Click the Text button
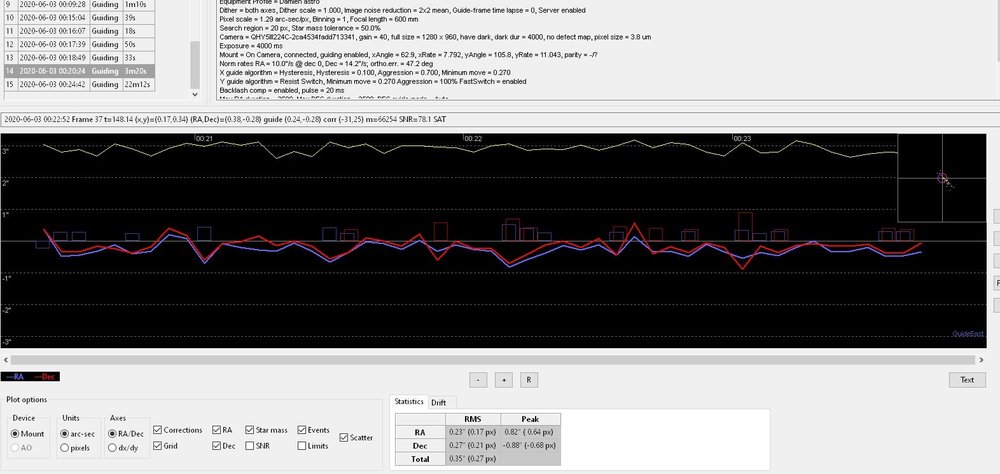Viewport: 1000px width, 474px height. (x=967, y=380)
